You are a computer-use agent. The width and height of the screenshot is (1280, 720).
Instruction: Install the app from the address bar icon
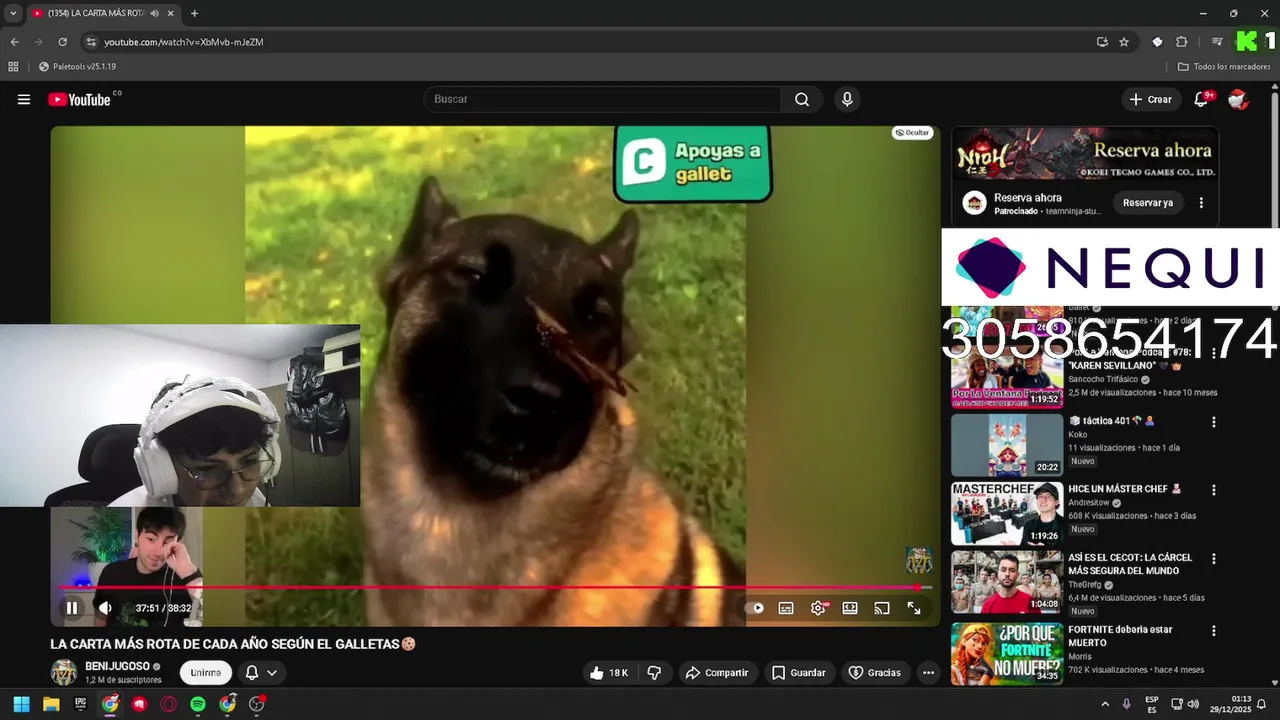1102,42
